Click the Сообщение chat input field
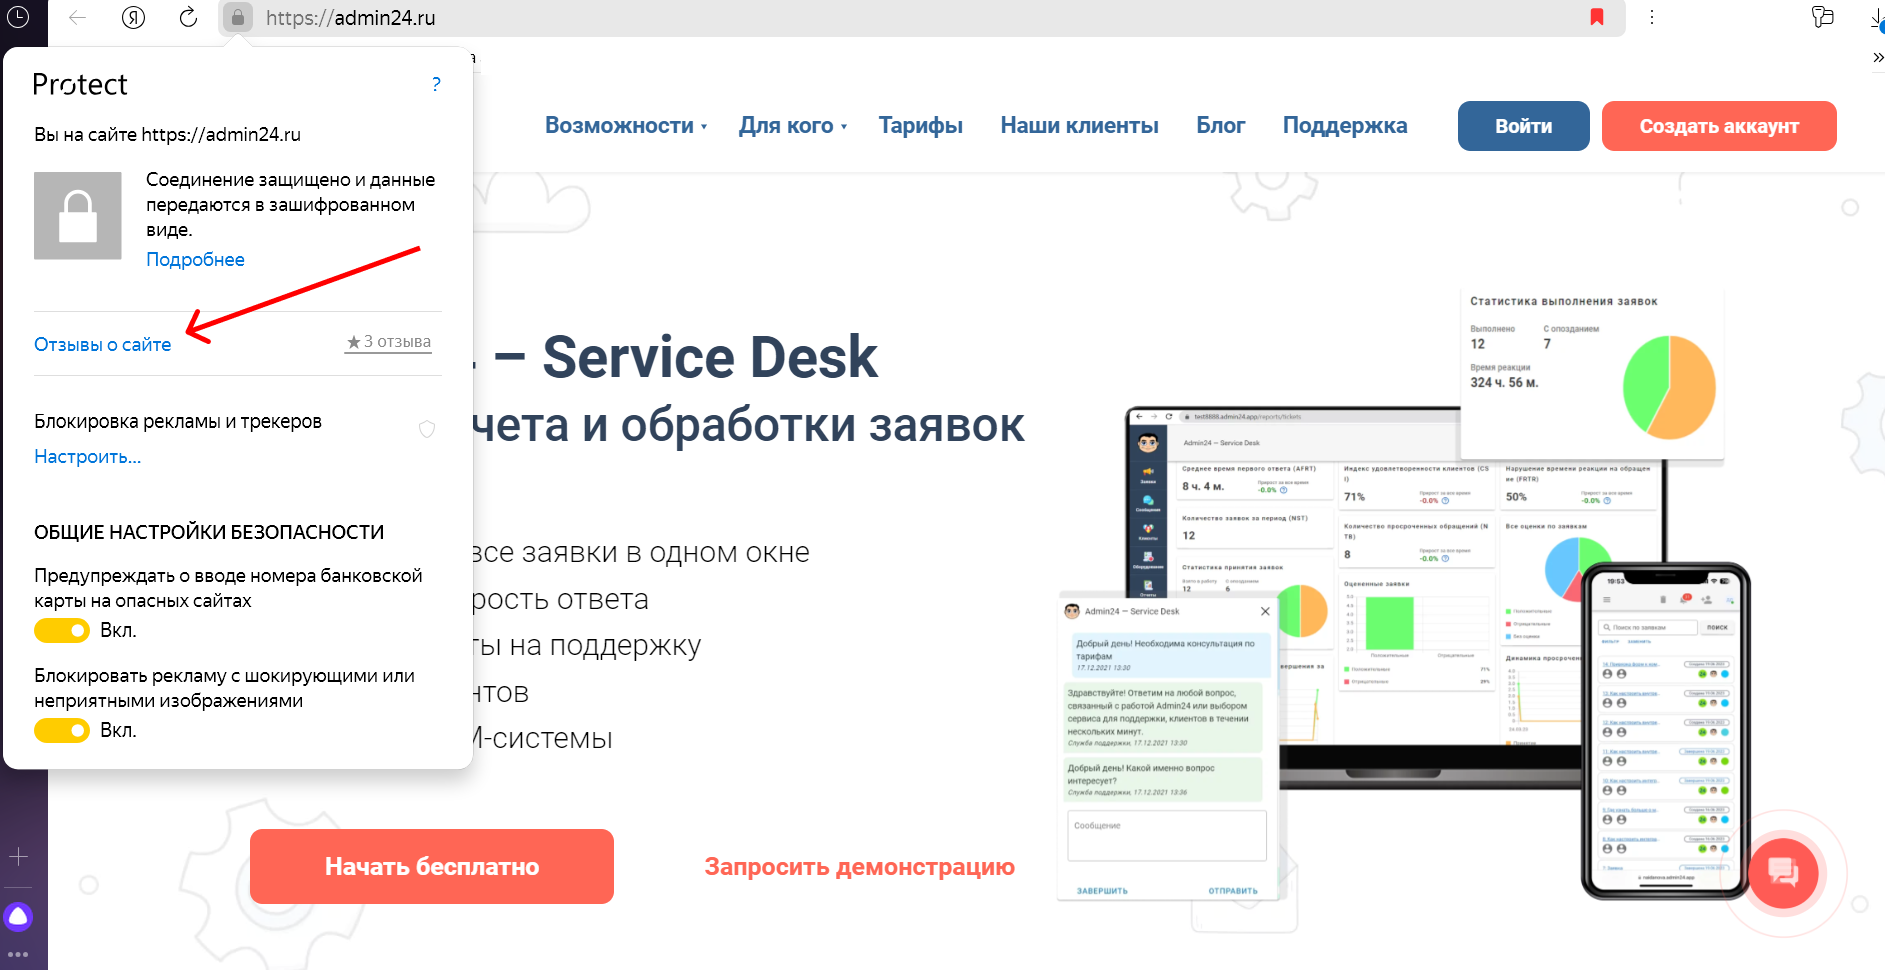 click(x=1167, y=835)
